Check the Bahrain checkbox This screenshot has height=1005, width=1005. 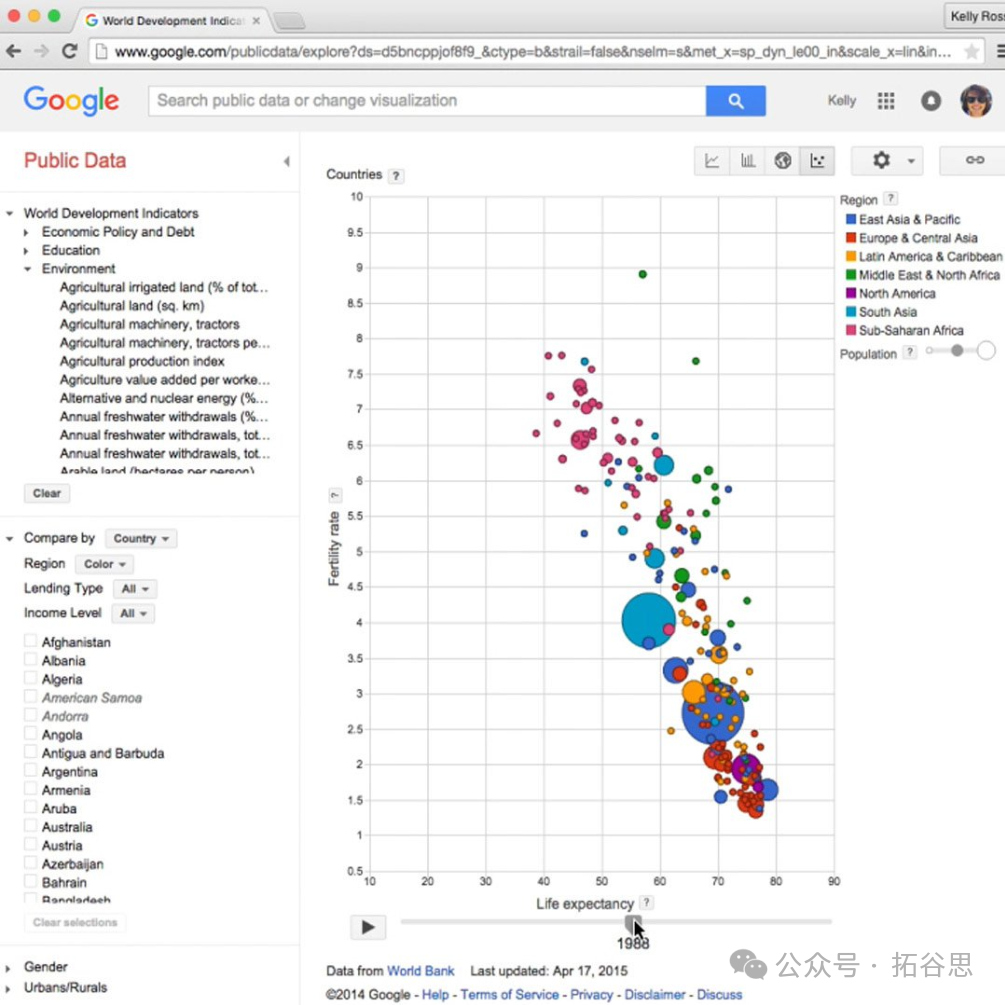(30, 881)
